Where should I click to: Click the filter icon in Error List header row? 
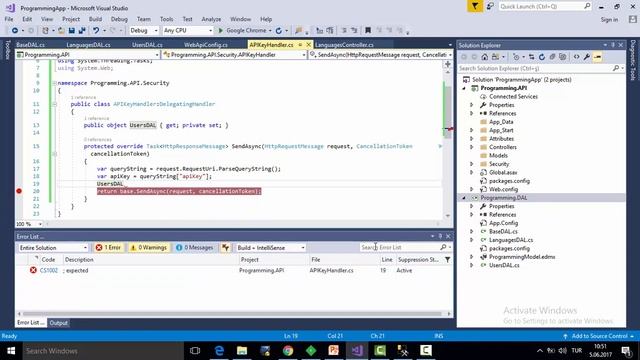click(447, 260)
